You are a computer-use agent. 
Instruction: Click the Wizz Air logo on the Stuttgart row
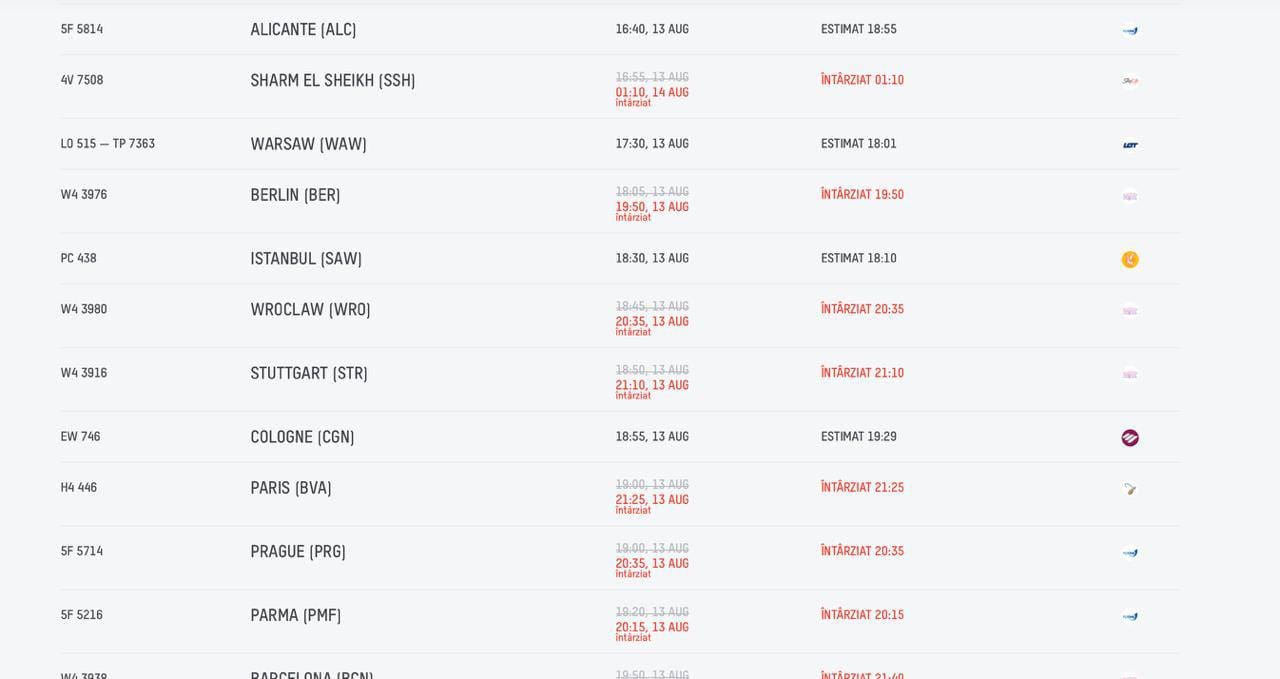[x=1130, y=374]
